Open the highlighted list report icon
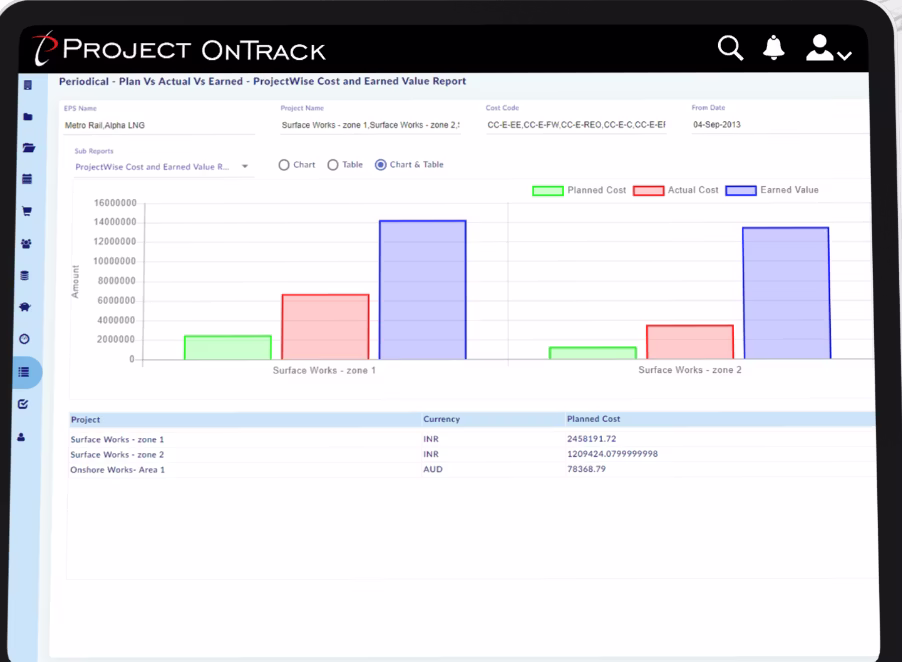The width and height of the screenshot is (902, 662). point(25,371)
